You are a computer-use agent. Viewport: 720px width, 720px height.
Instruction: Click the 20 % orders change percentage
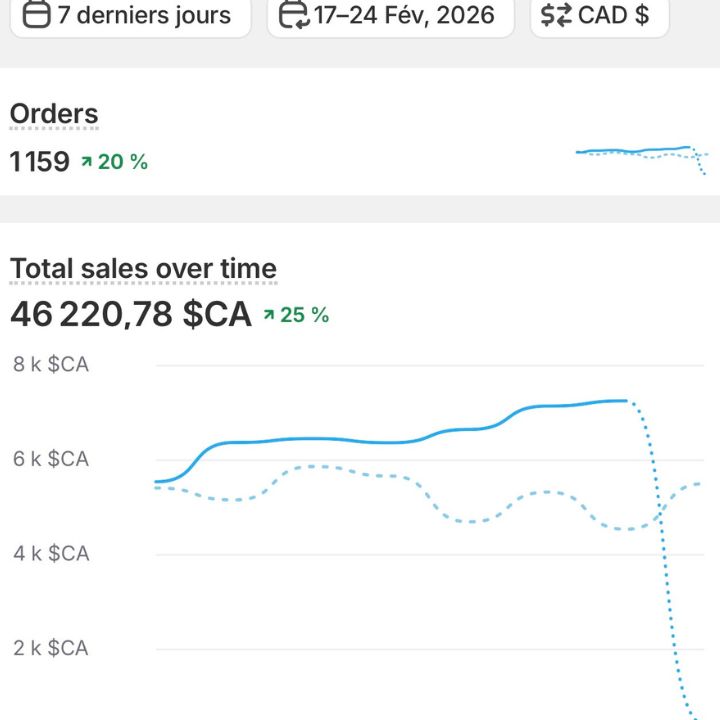(x=122, y=162)
